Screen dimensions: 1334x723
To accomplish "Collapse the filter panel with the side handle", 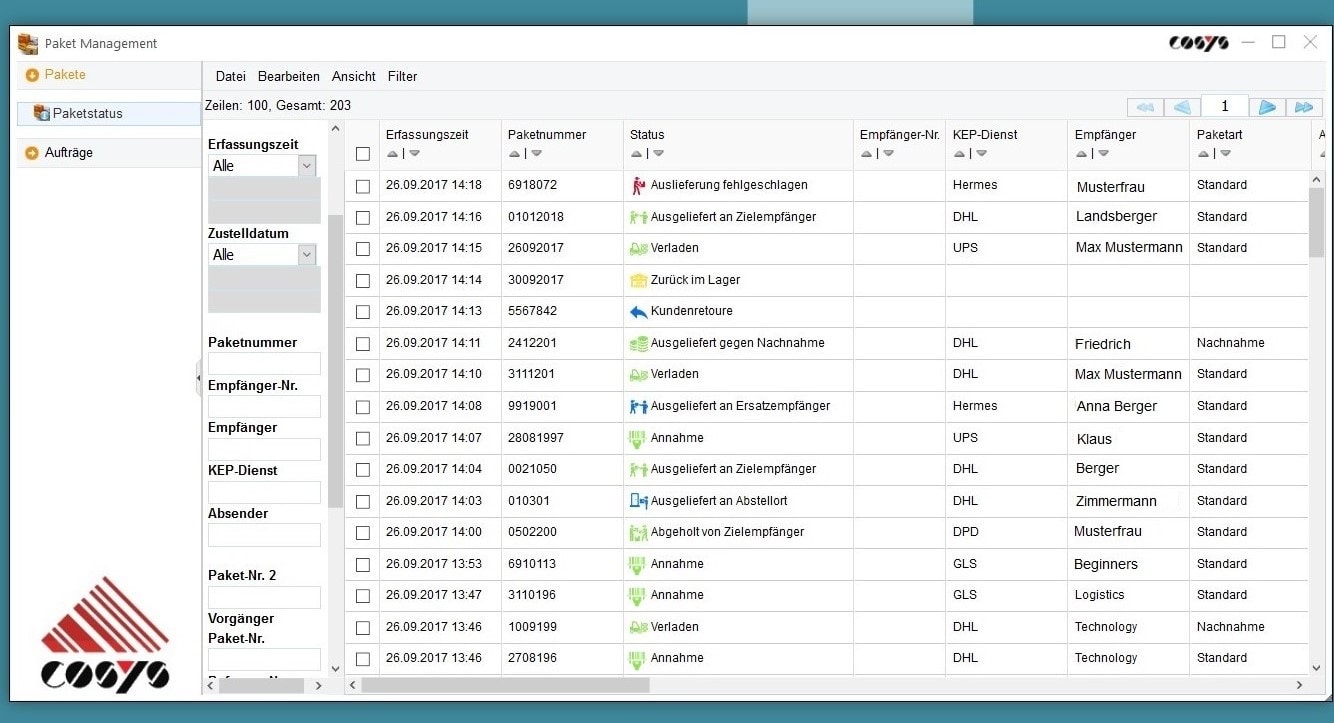I will click(x=198, y=378).
